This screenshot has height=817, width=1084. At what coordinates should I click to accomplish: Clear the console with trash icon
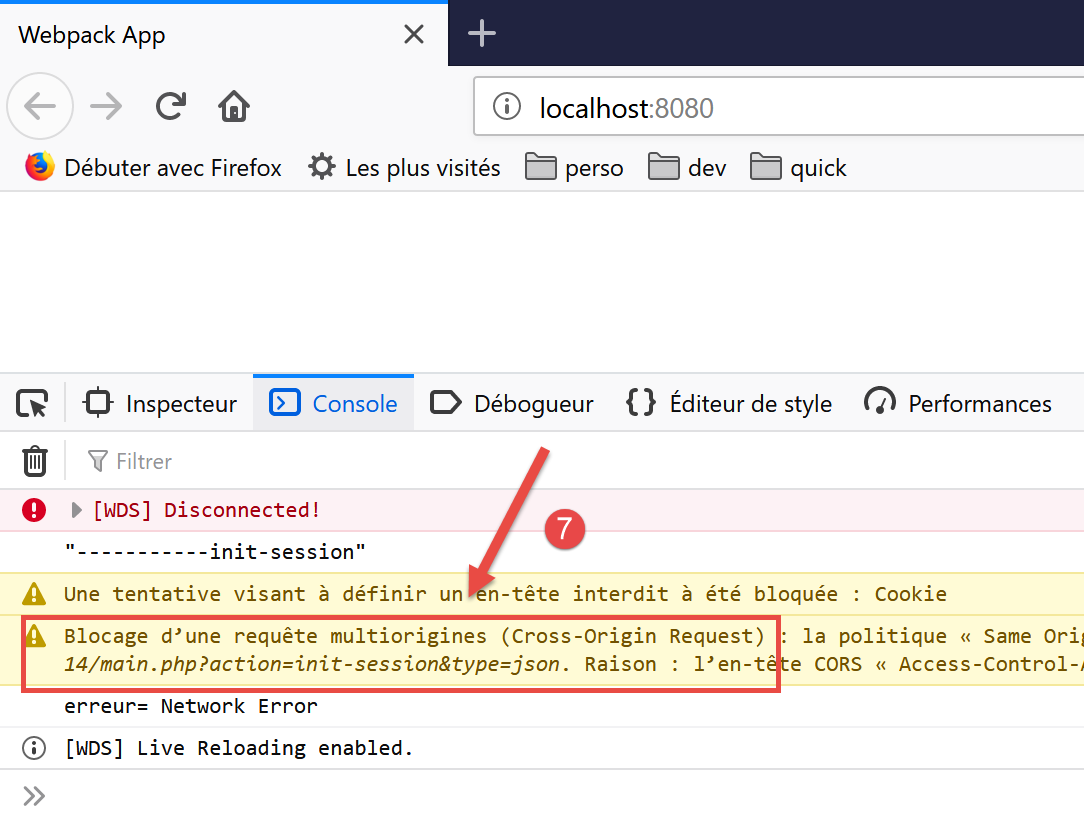(x=35, y=461)
